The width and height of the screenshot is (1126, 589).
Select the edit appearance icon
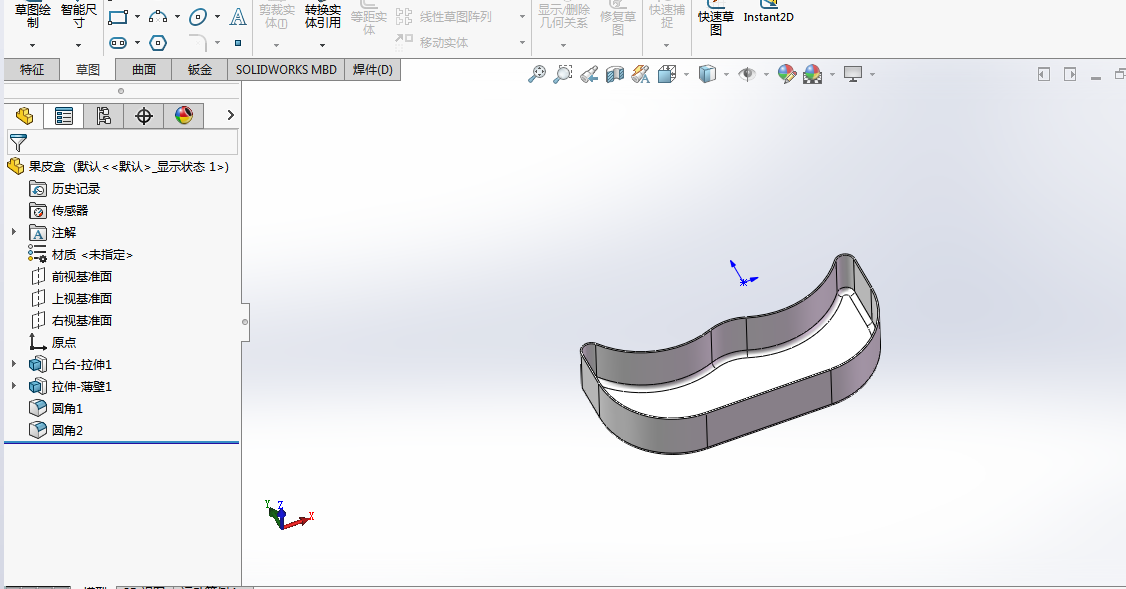785,74
